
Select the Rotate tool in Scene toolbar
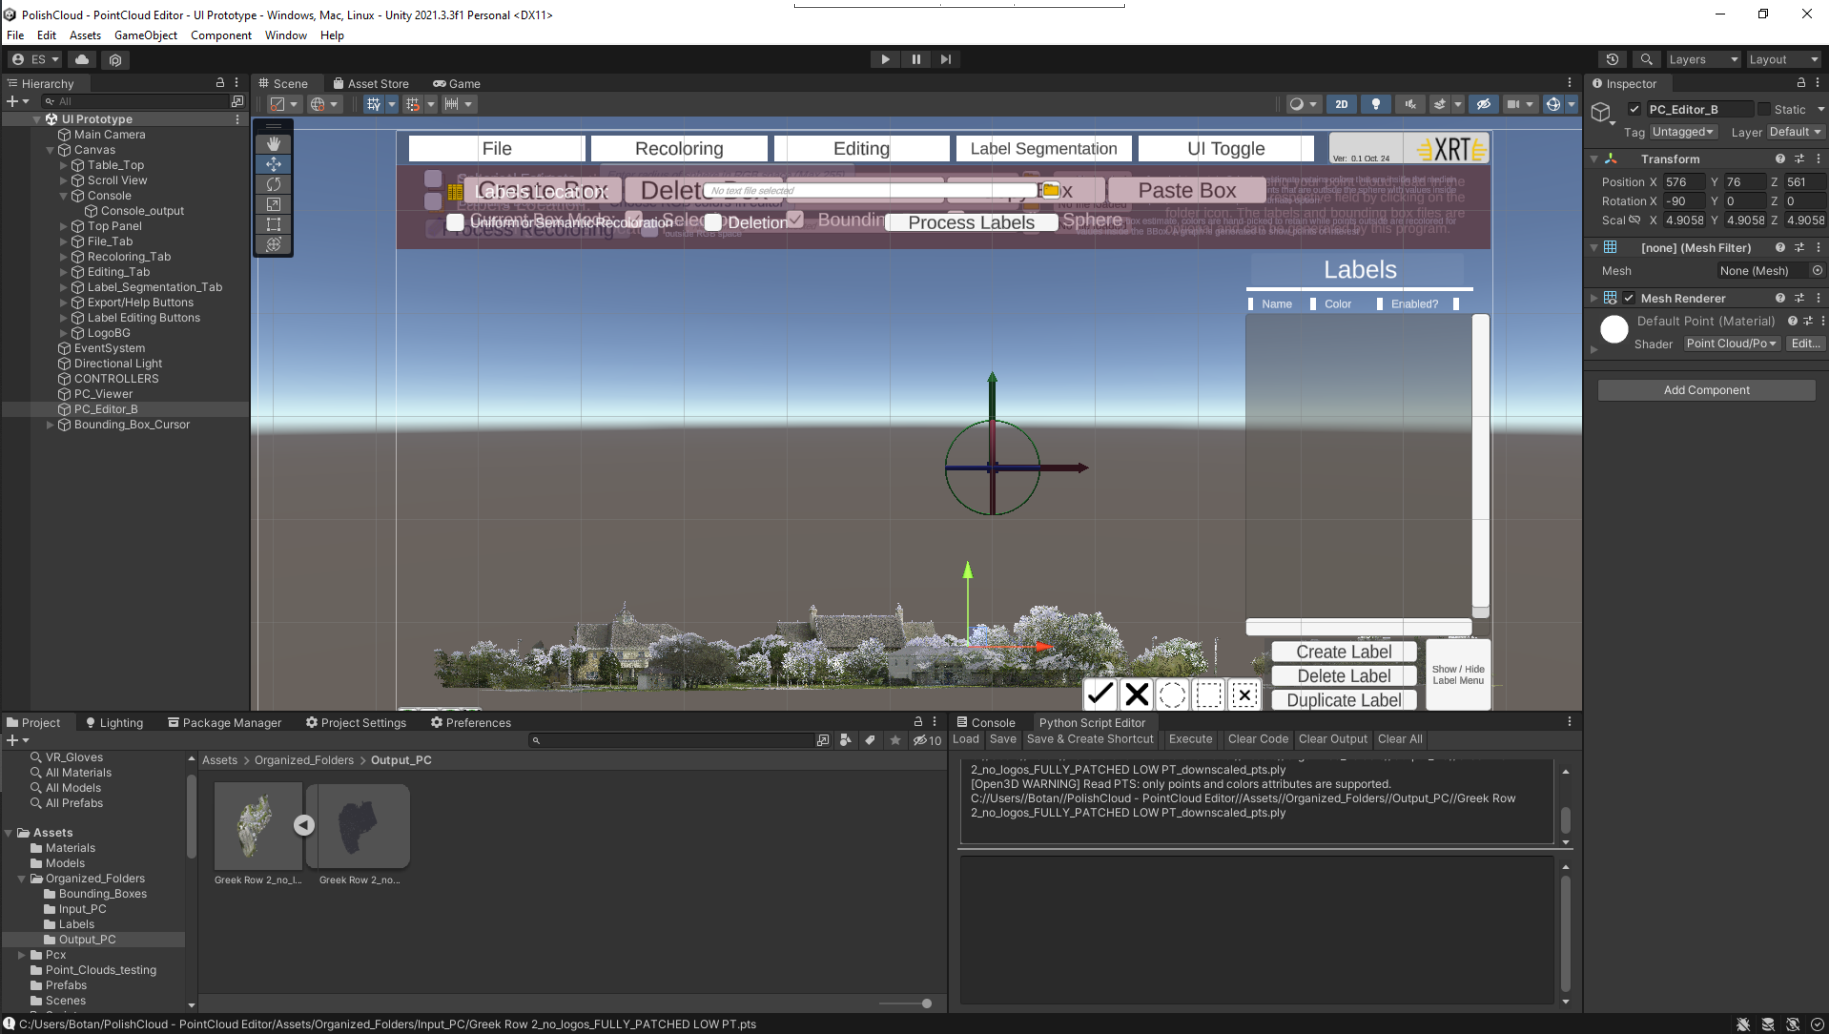[x=273, y=184]
